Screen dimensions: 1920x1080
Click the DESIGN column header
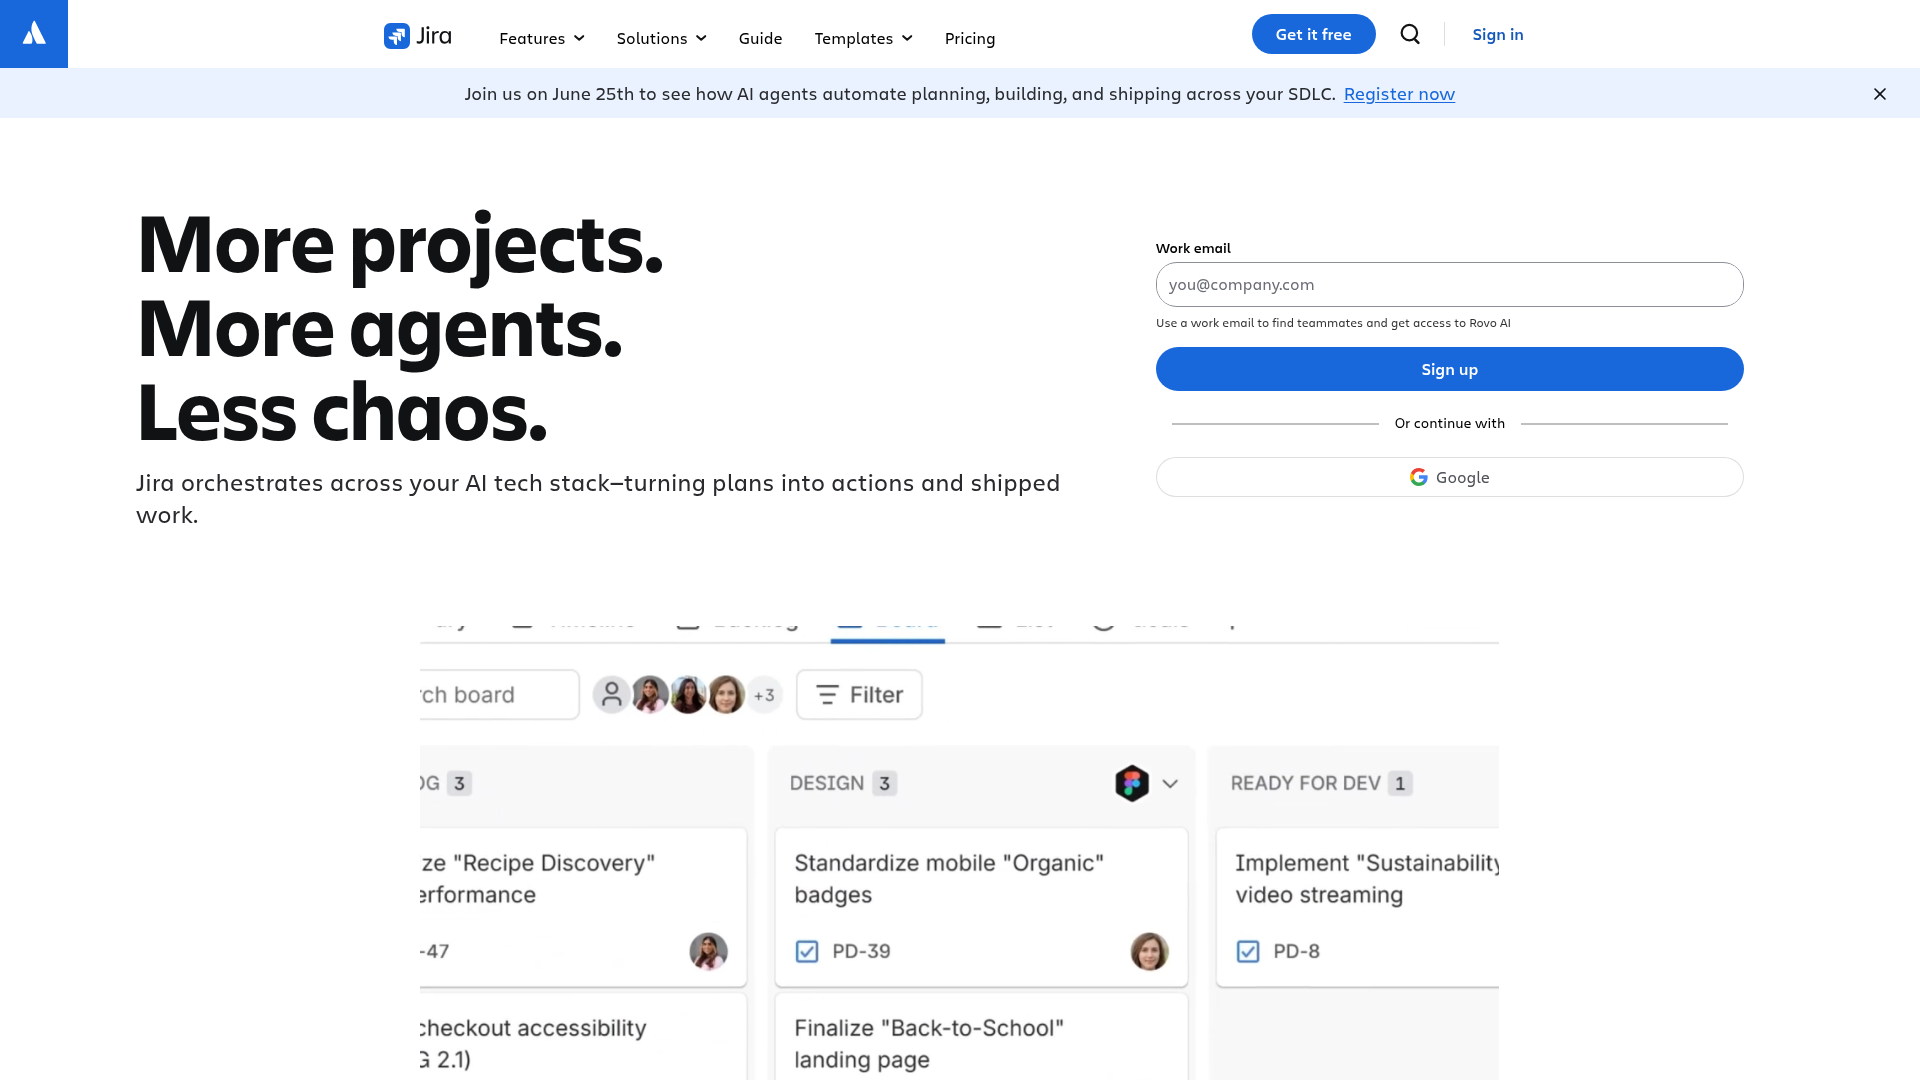point(827,783)
